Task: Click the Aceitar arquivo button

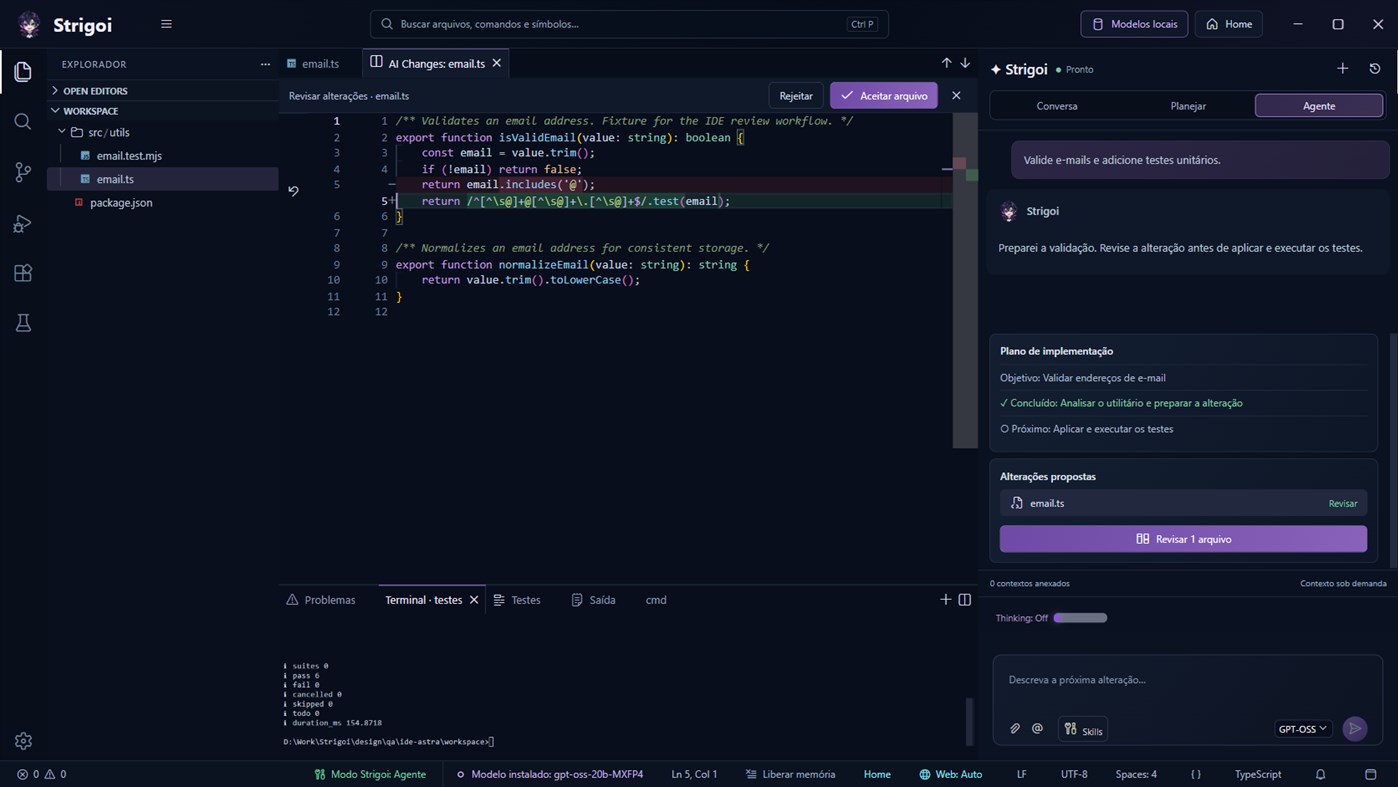Action: click(884, 96)
